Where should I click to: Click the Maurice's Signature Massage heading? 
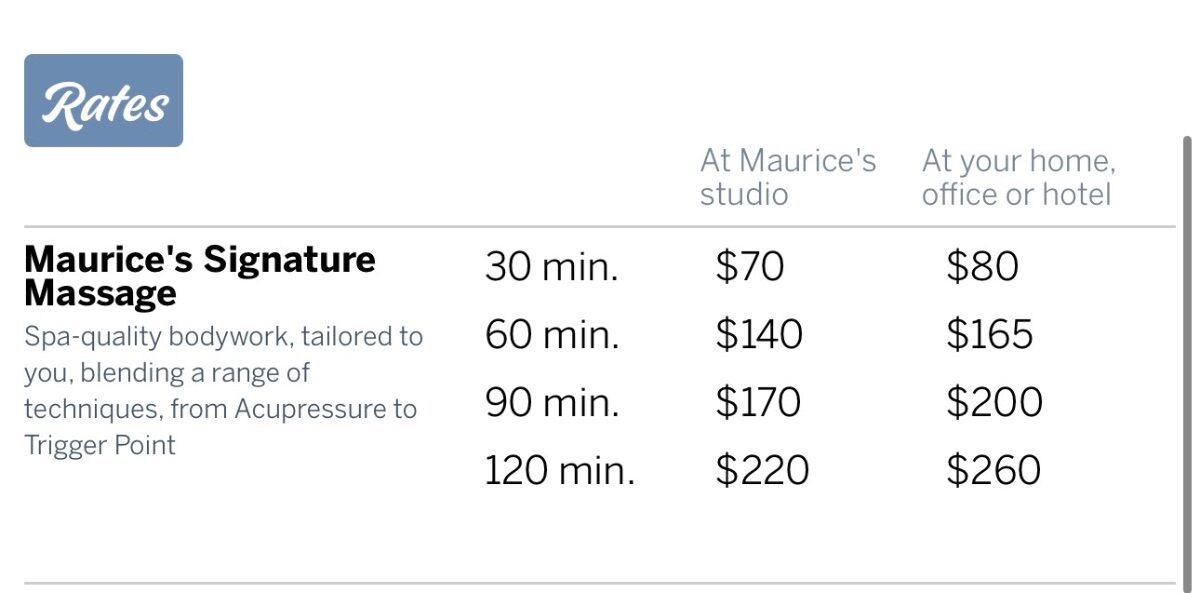tap(199, 276)
